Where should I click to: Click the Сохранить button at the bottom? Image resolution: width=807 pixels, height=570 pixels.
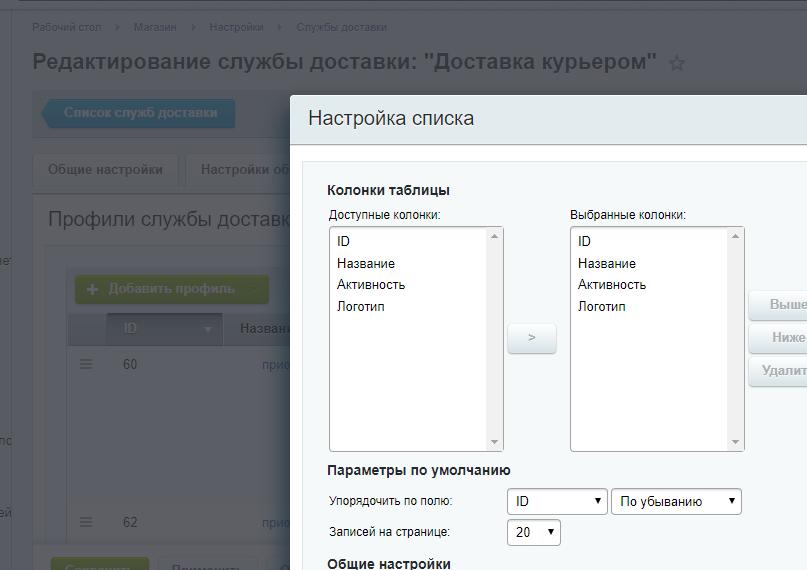pyautogui.click(x=100, y=564)
